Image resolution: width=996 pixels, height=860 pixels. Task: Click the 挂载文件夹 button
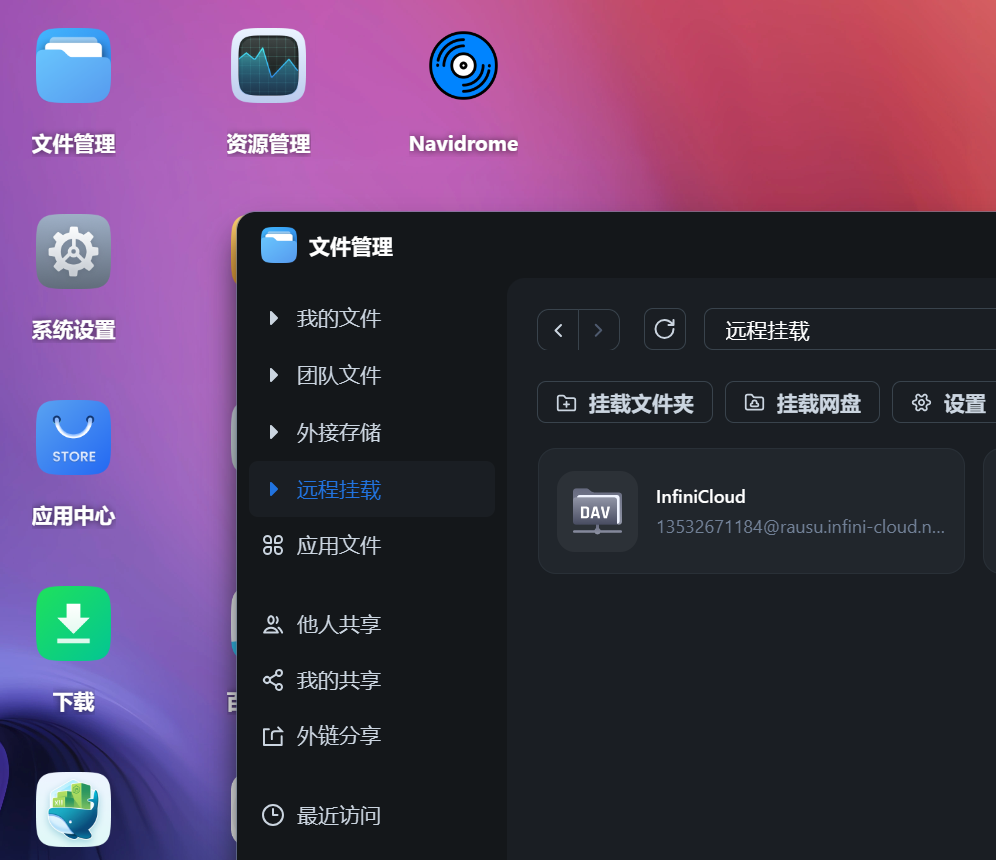tap(624, 402)
